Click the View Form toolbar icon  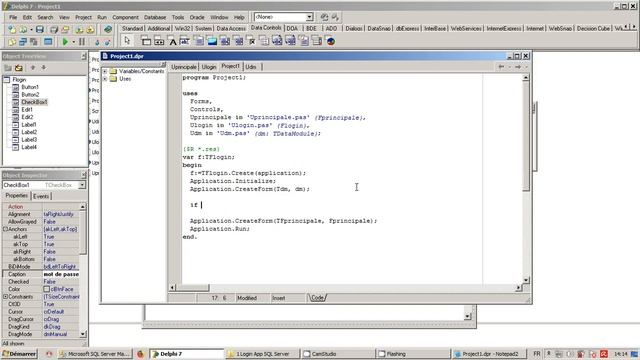click(23, 42)
